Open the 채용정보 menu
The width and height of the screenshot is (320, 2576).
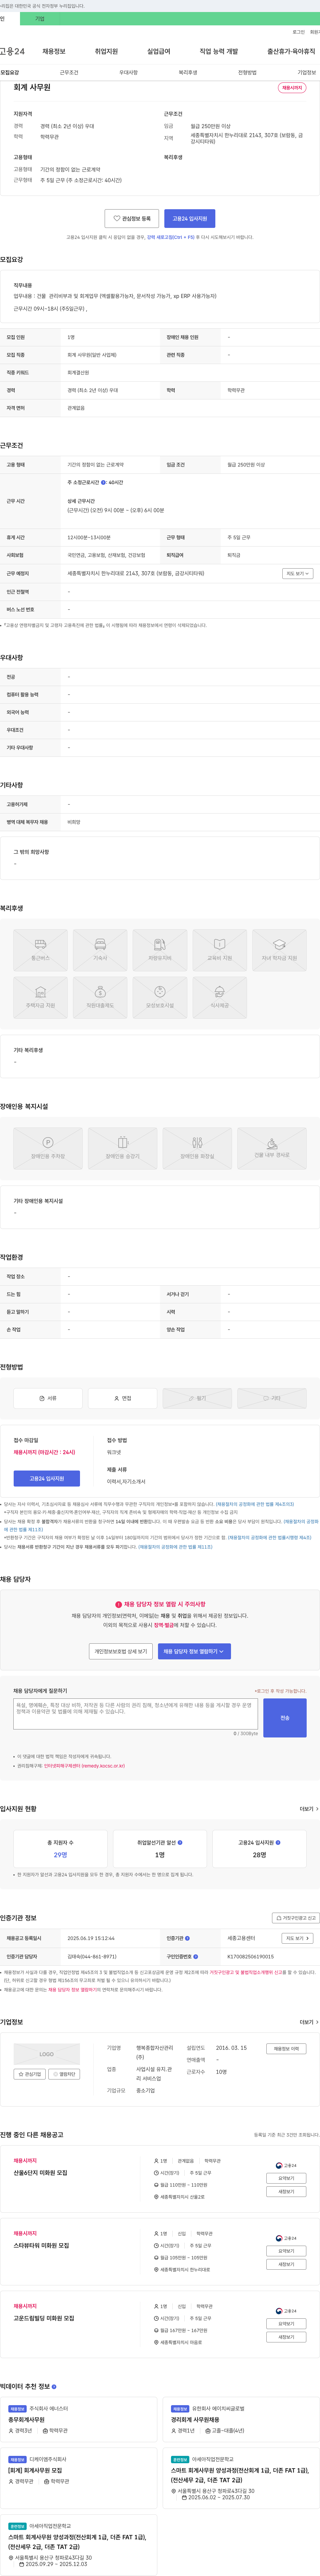tap(54, 51)
